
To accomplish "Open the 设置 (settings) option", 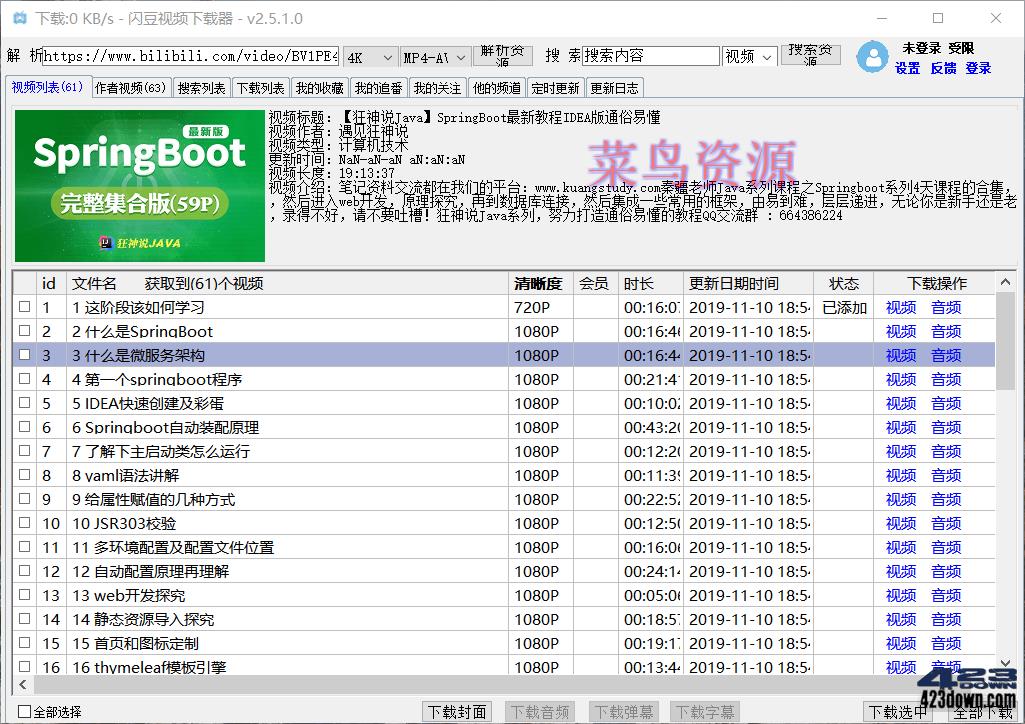I will point(907,69).
